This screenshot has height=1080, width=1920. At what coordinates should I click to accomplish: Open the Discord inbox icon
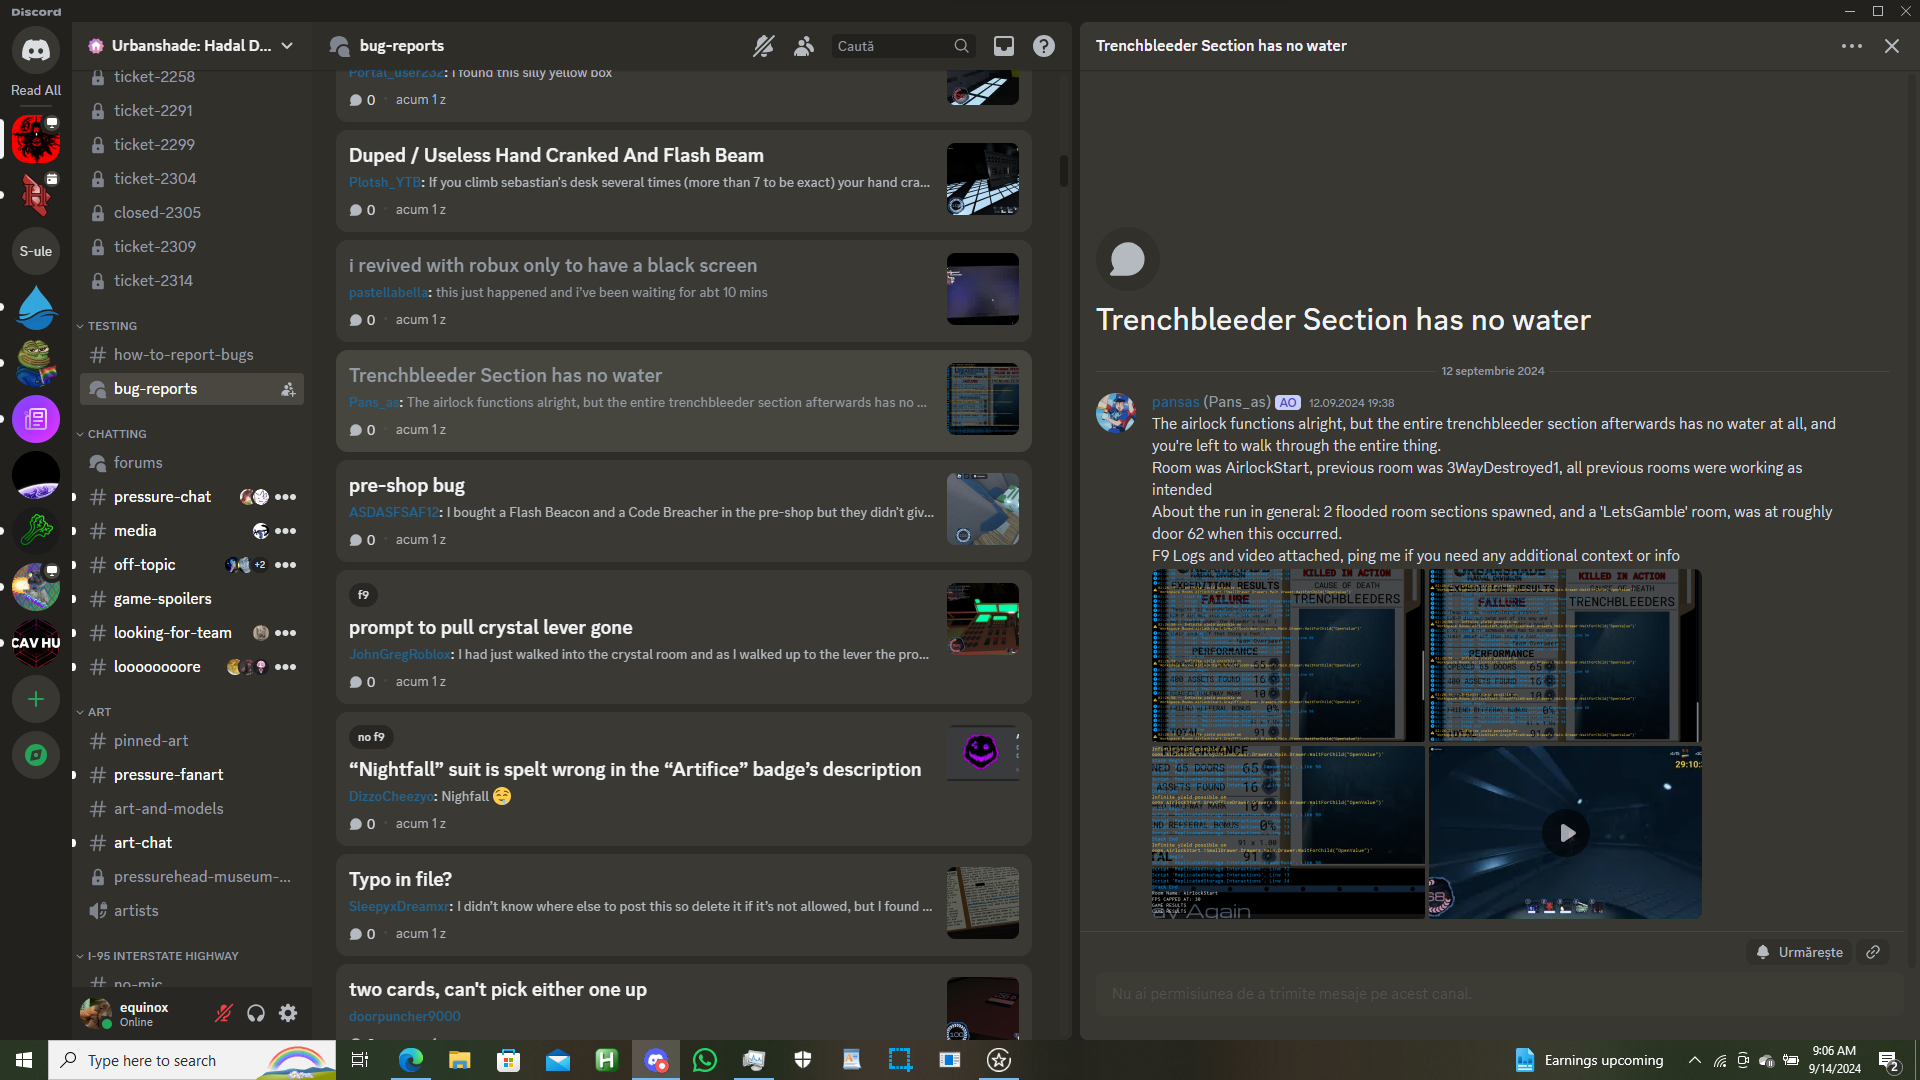coord(1003,46)
